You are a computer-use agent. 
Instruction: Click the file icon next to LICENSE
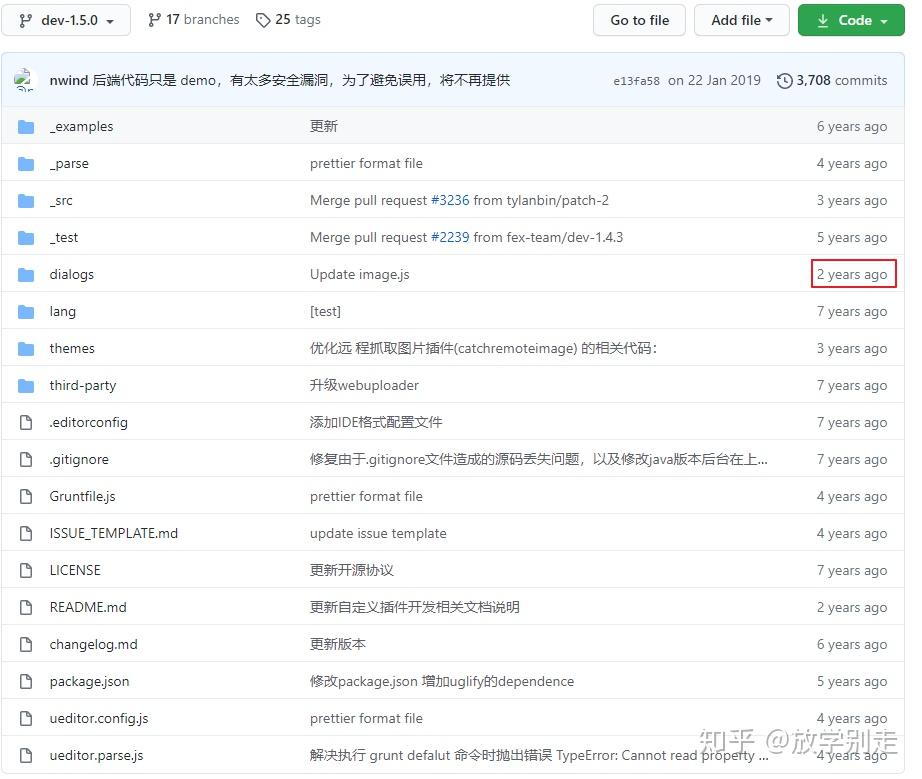[25, 570]
